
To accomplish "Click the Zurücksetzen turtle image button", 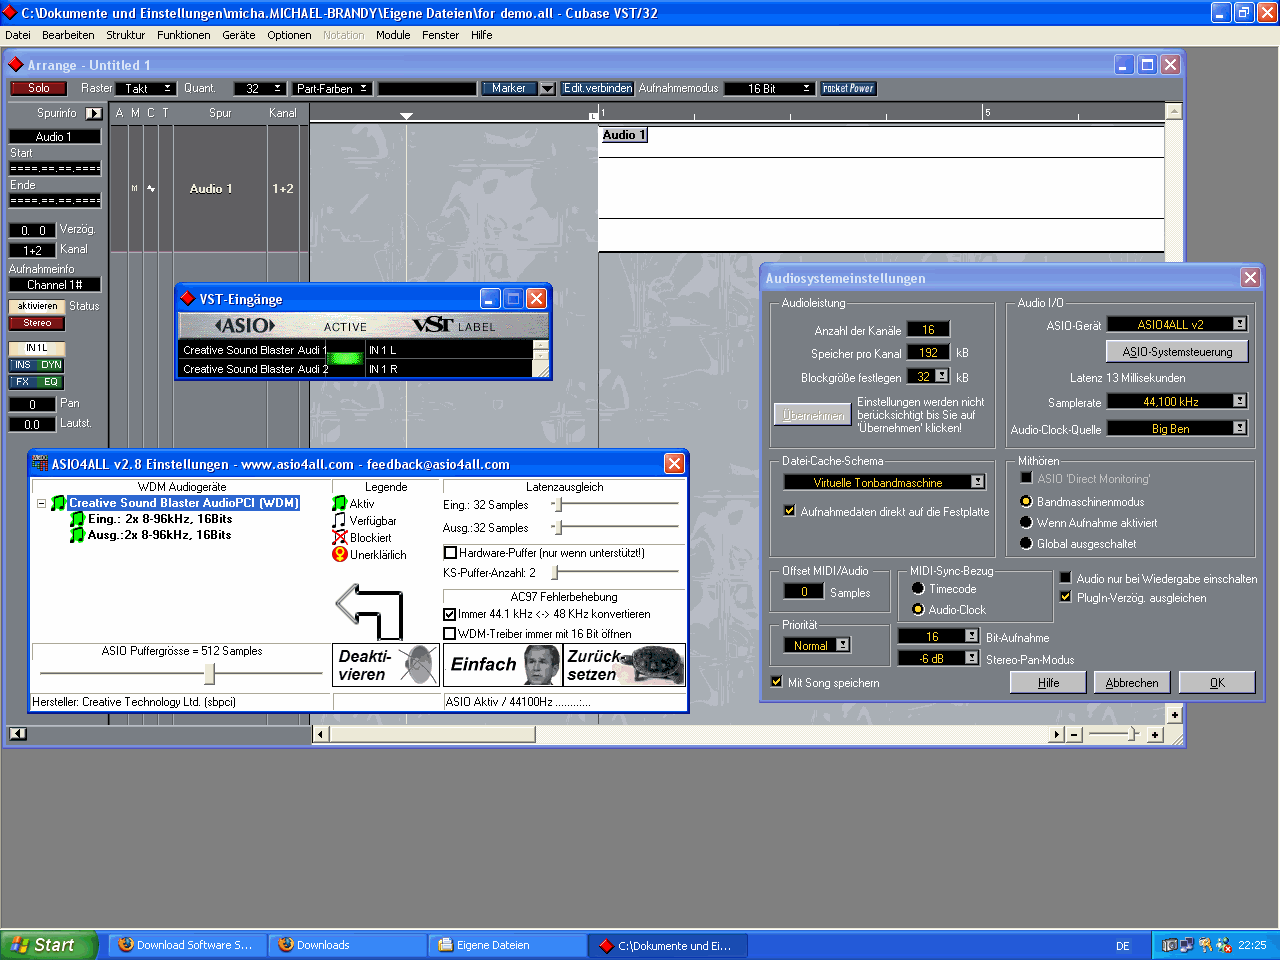I will pyautogui.click(x=625, y=665).
